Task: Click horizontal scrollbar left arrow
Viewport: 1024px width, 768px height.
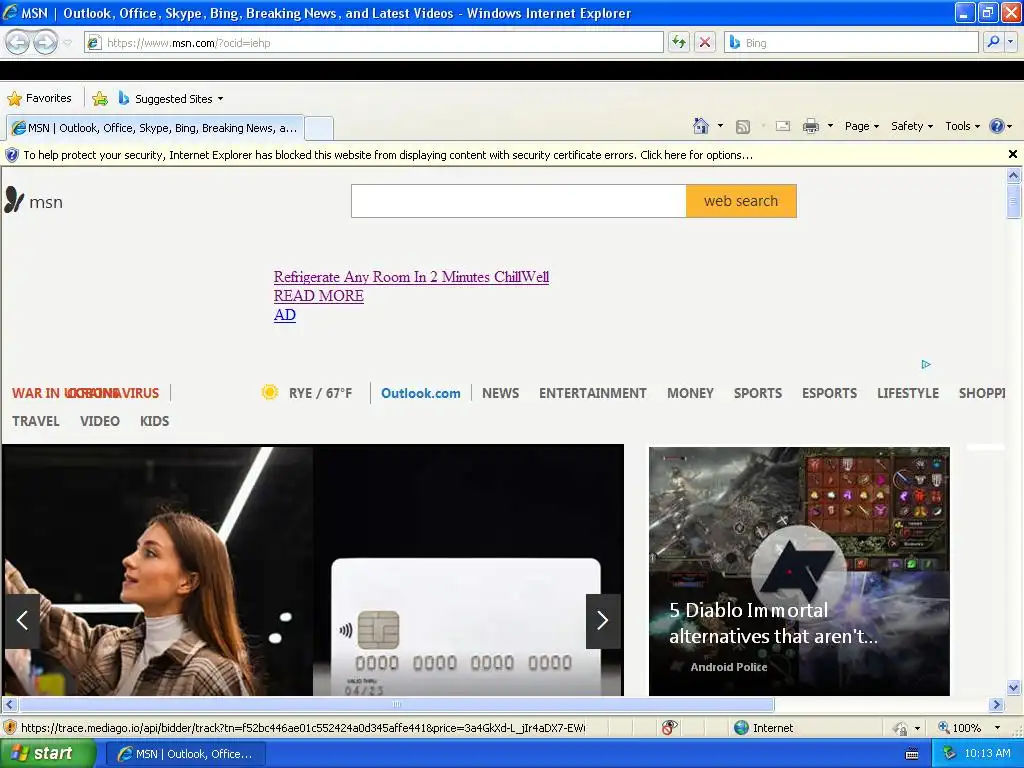Action: point(9,704)
